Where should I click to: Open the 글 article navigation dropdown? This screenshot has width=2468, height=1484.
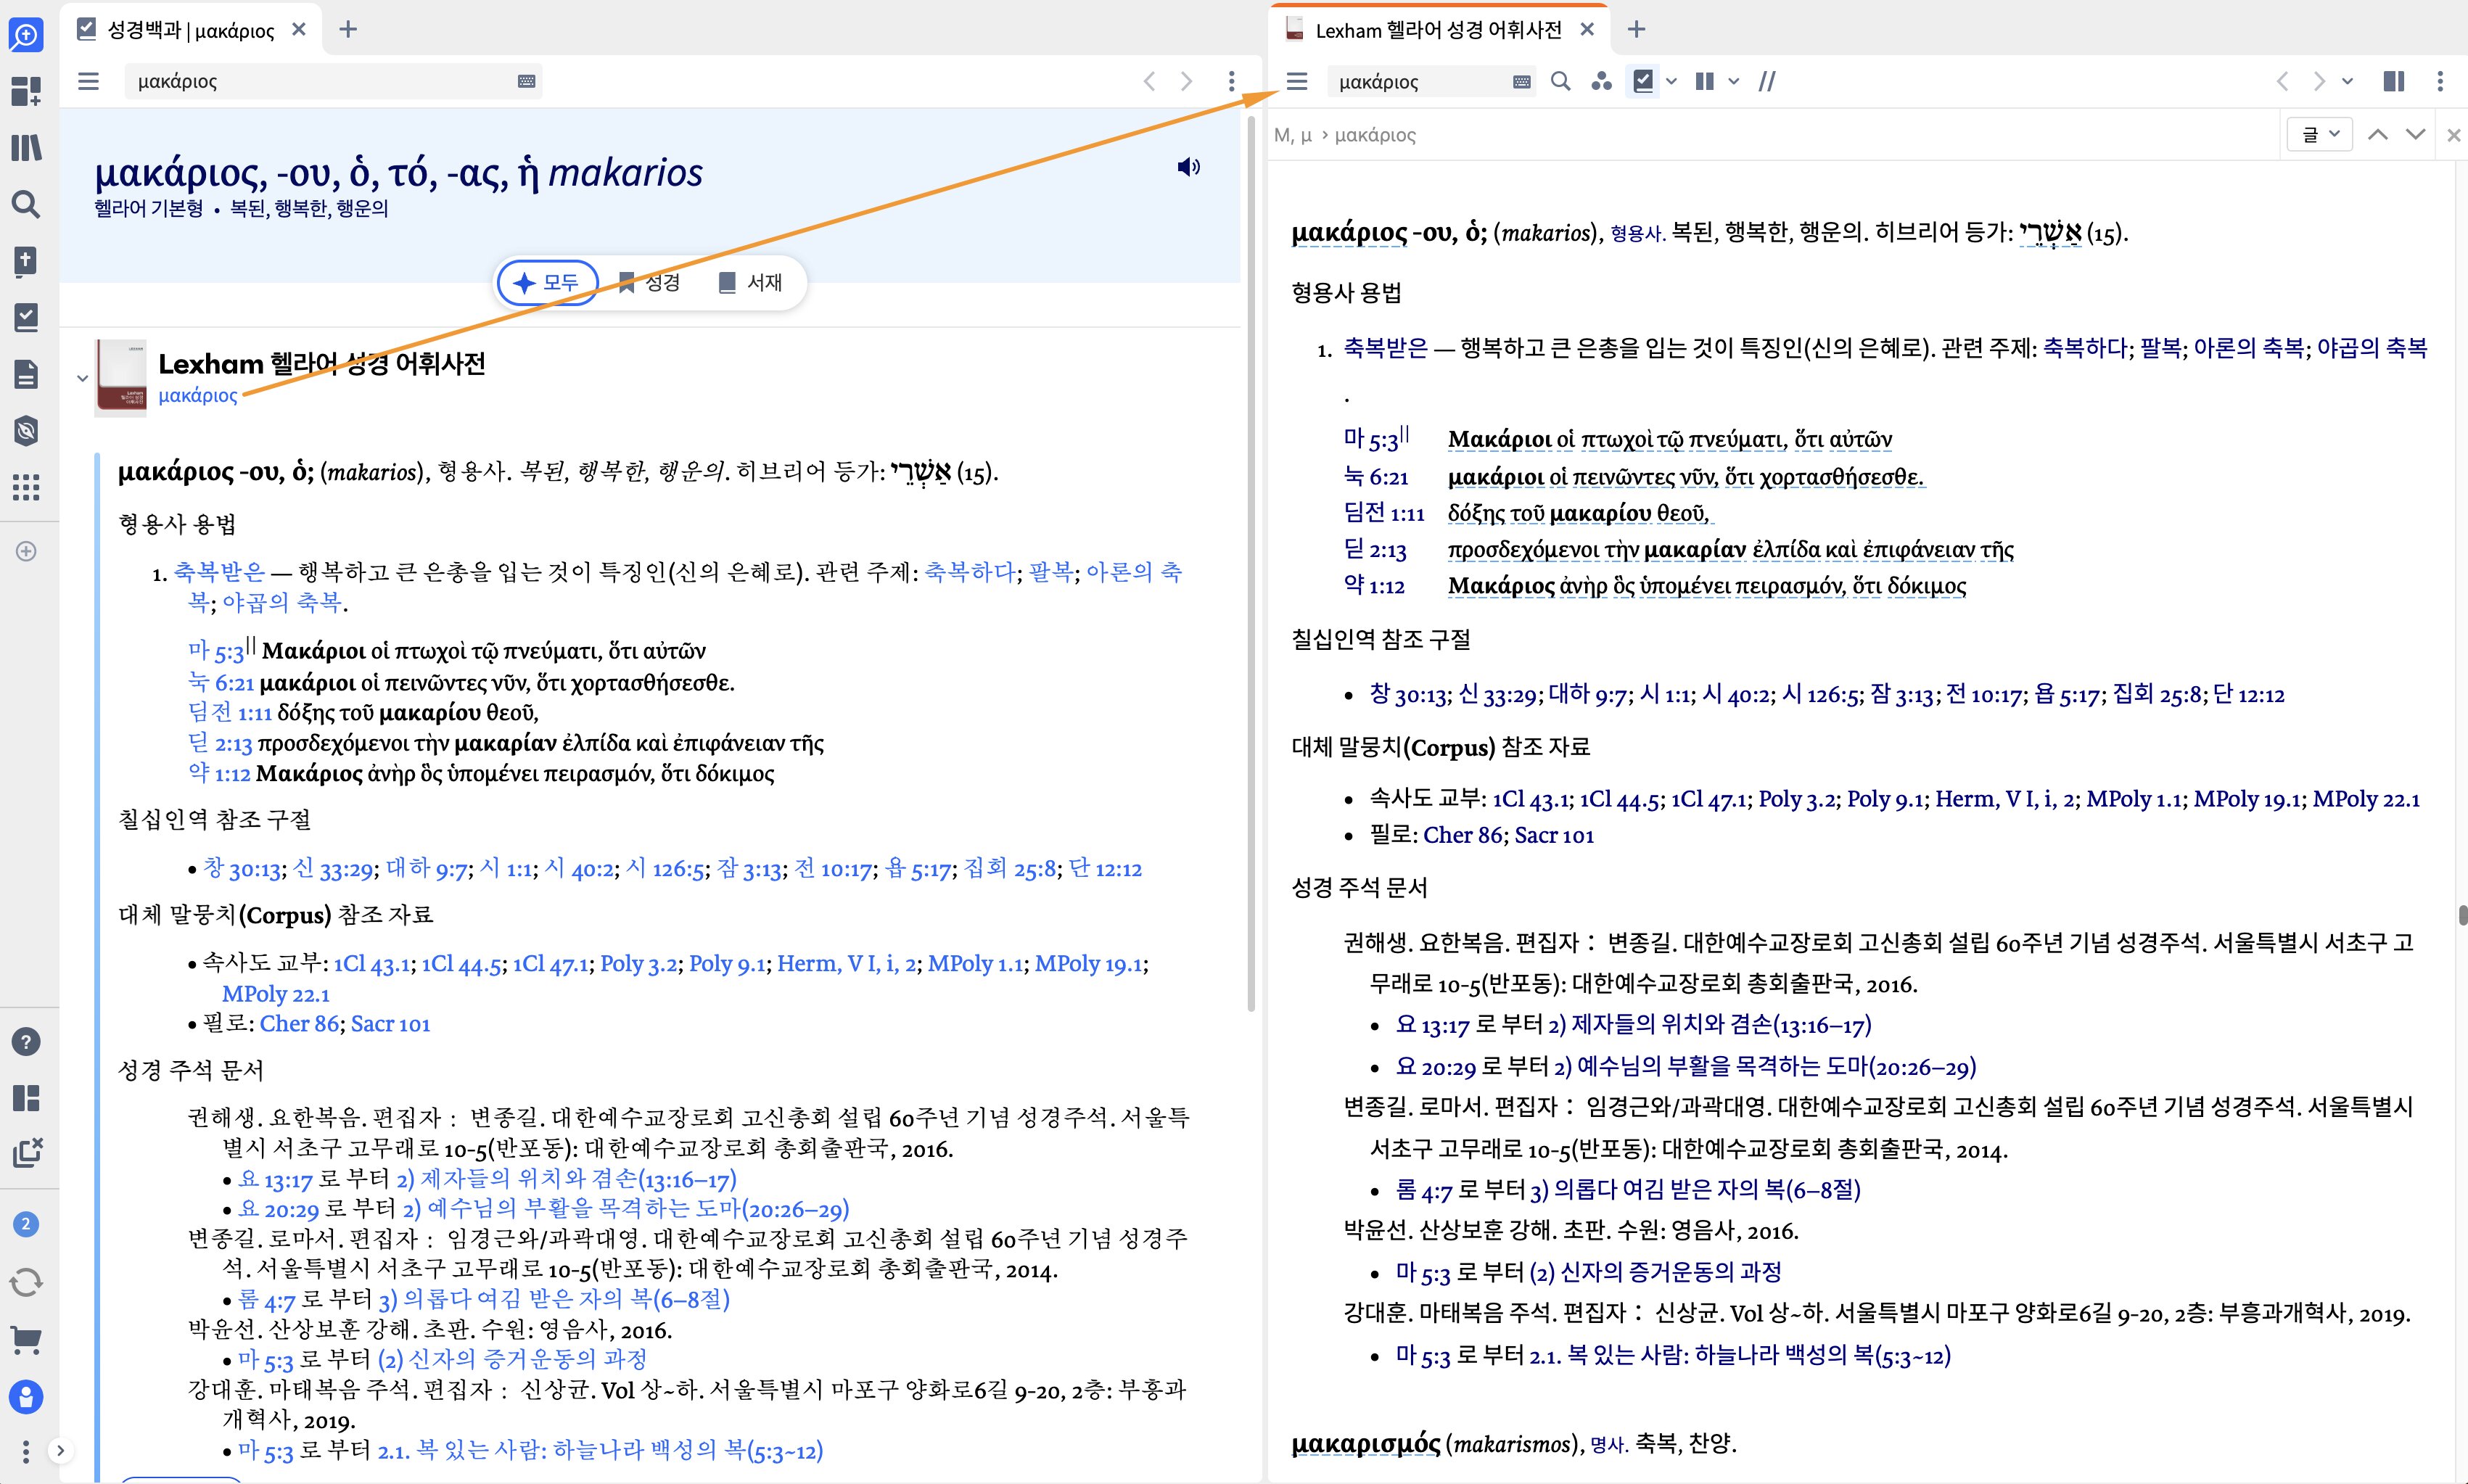click(x=2320, y=134)
